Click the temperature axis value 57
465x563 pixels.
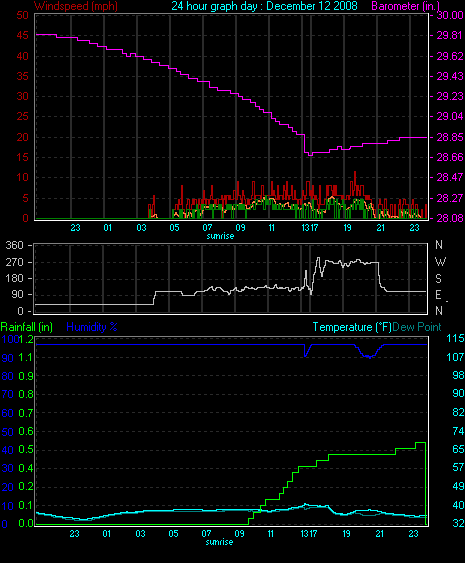458,467
